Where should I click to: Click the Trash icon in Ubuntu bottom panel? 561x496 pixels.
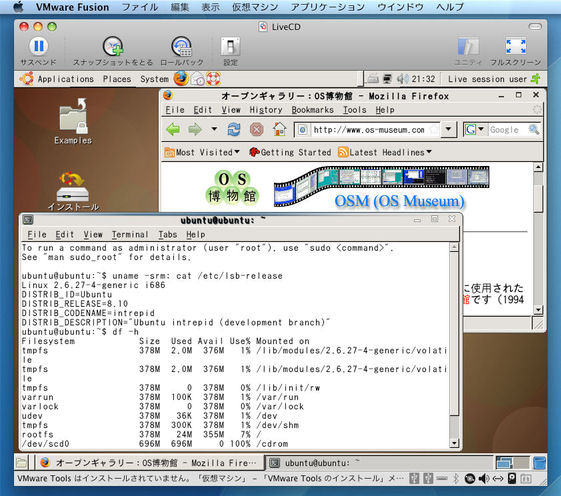pyautogui.click(x=539, y=463)
